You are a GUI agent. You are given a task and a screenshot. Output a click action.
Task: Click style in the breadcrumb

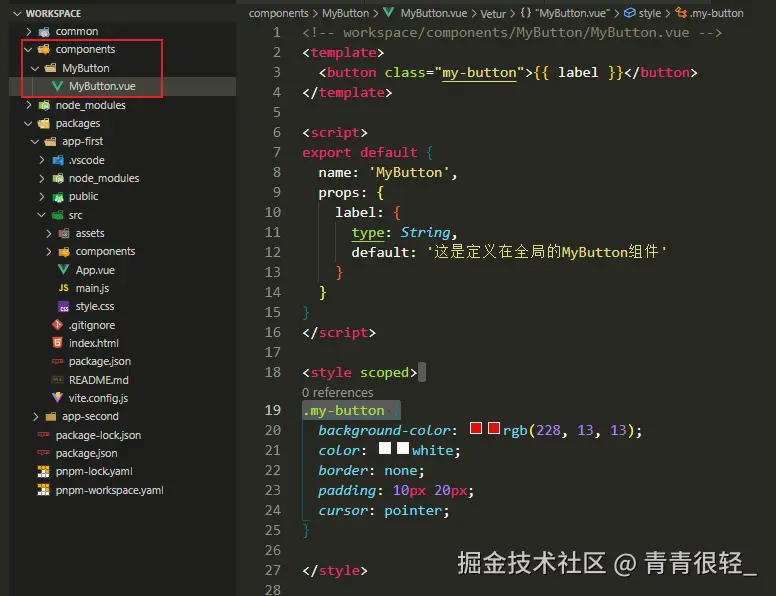point(649,13)
